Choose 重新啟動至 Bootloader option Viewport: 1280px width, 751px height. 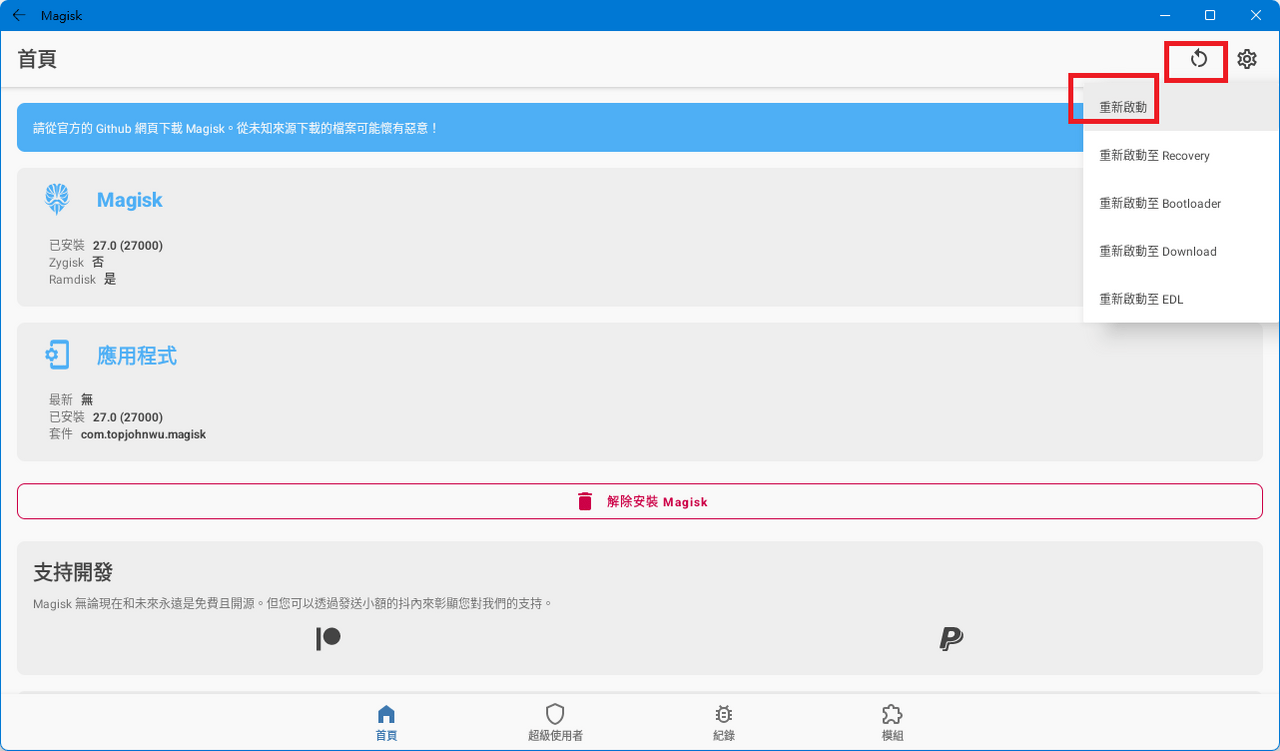point(1181,203)
